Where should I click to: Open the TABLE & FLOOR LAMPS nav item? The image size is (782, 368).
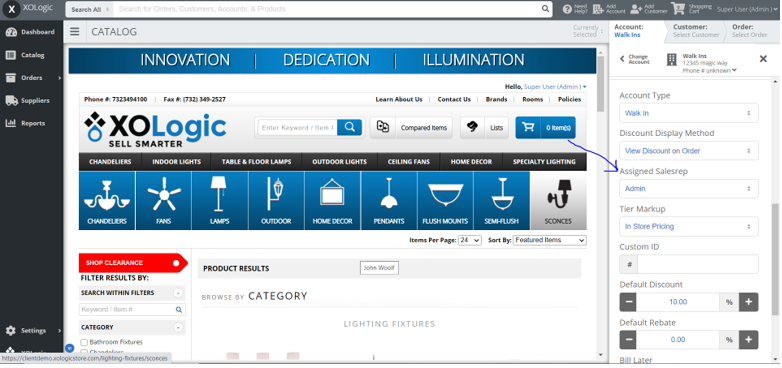[x=256, y=162]
